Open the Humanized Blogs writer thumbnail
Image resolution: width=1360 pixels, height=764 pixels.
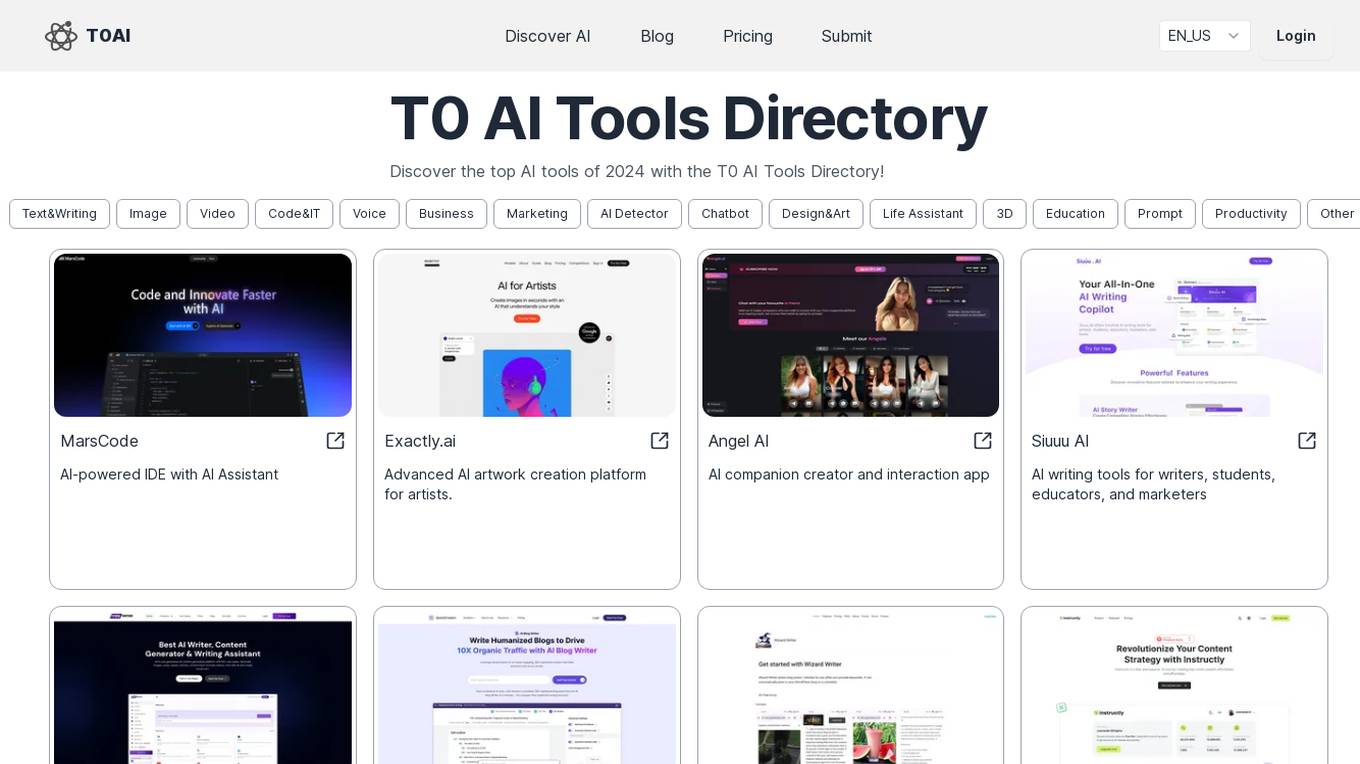(527, 687)
